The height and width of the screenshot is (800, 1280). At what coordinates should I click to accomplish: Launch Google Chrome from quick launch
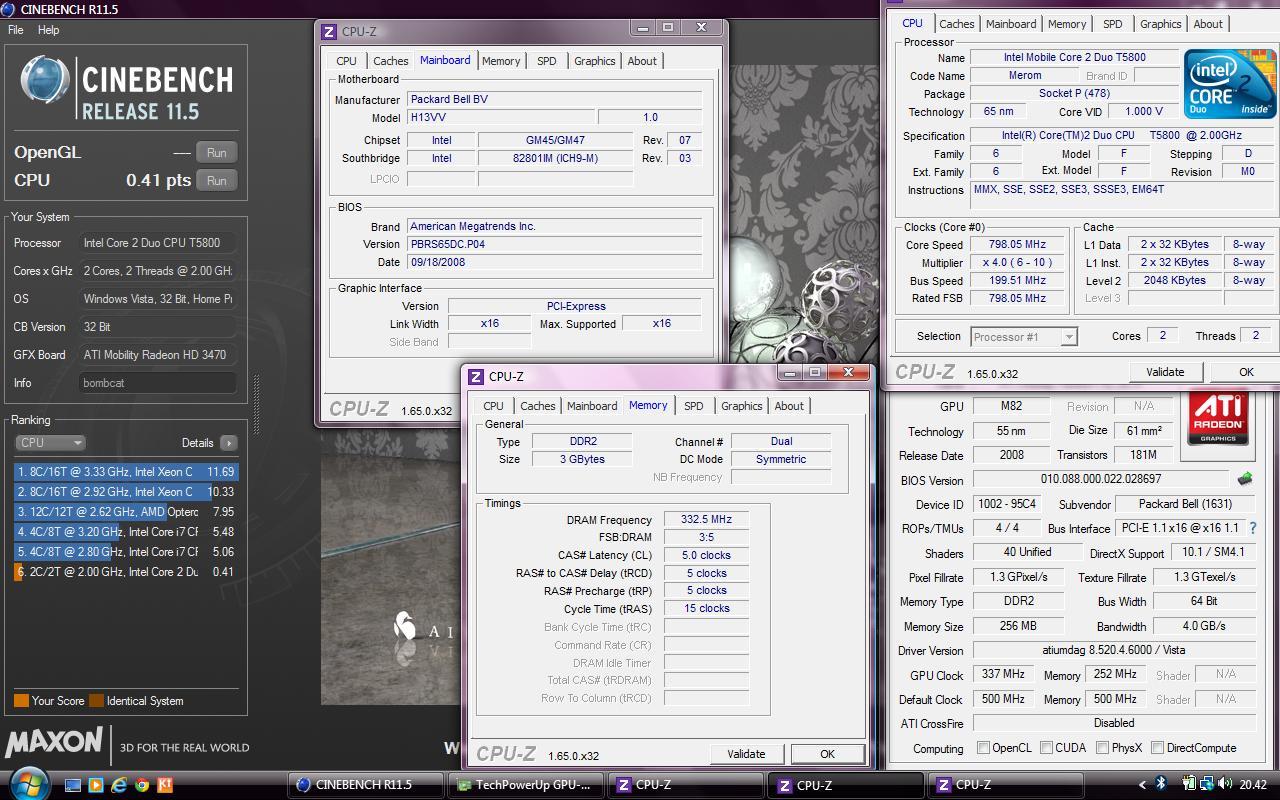tap(142, 785)
